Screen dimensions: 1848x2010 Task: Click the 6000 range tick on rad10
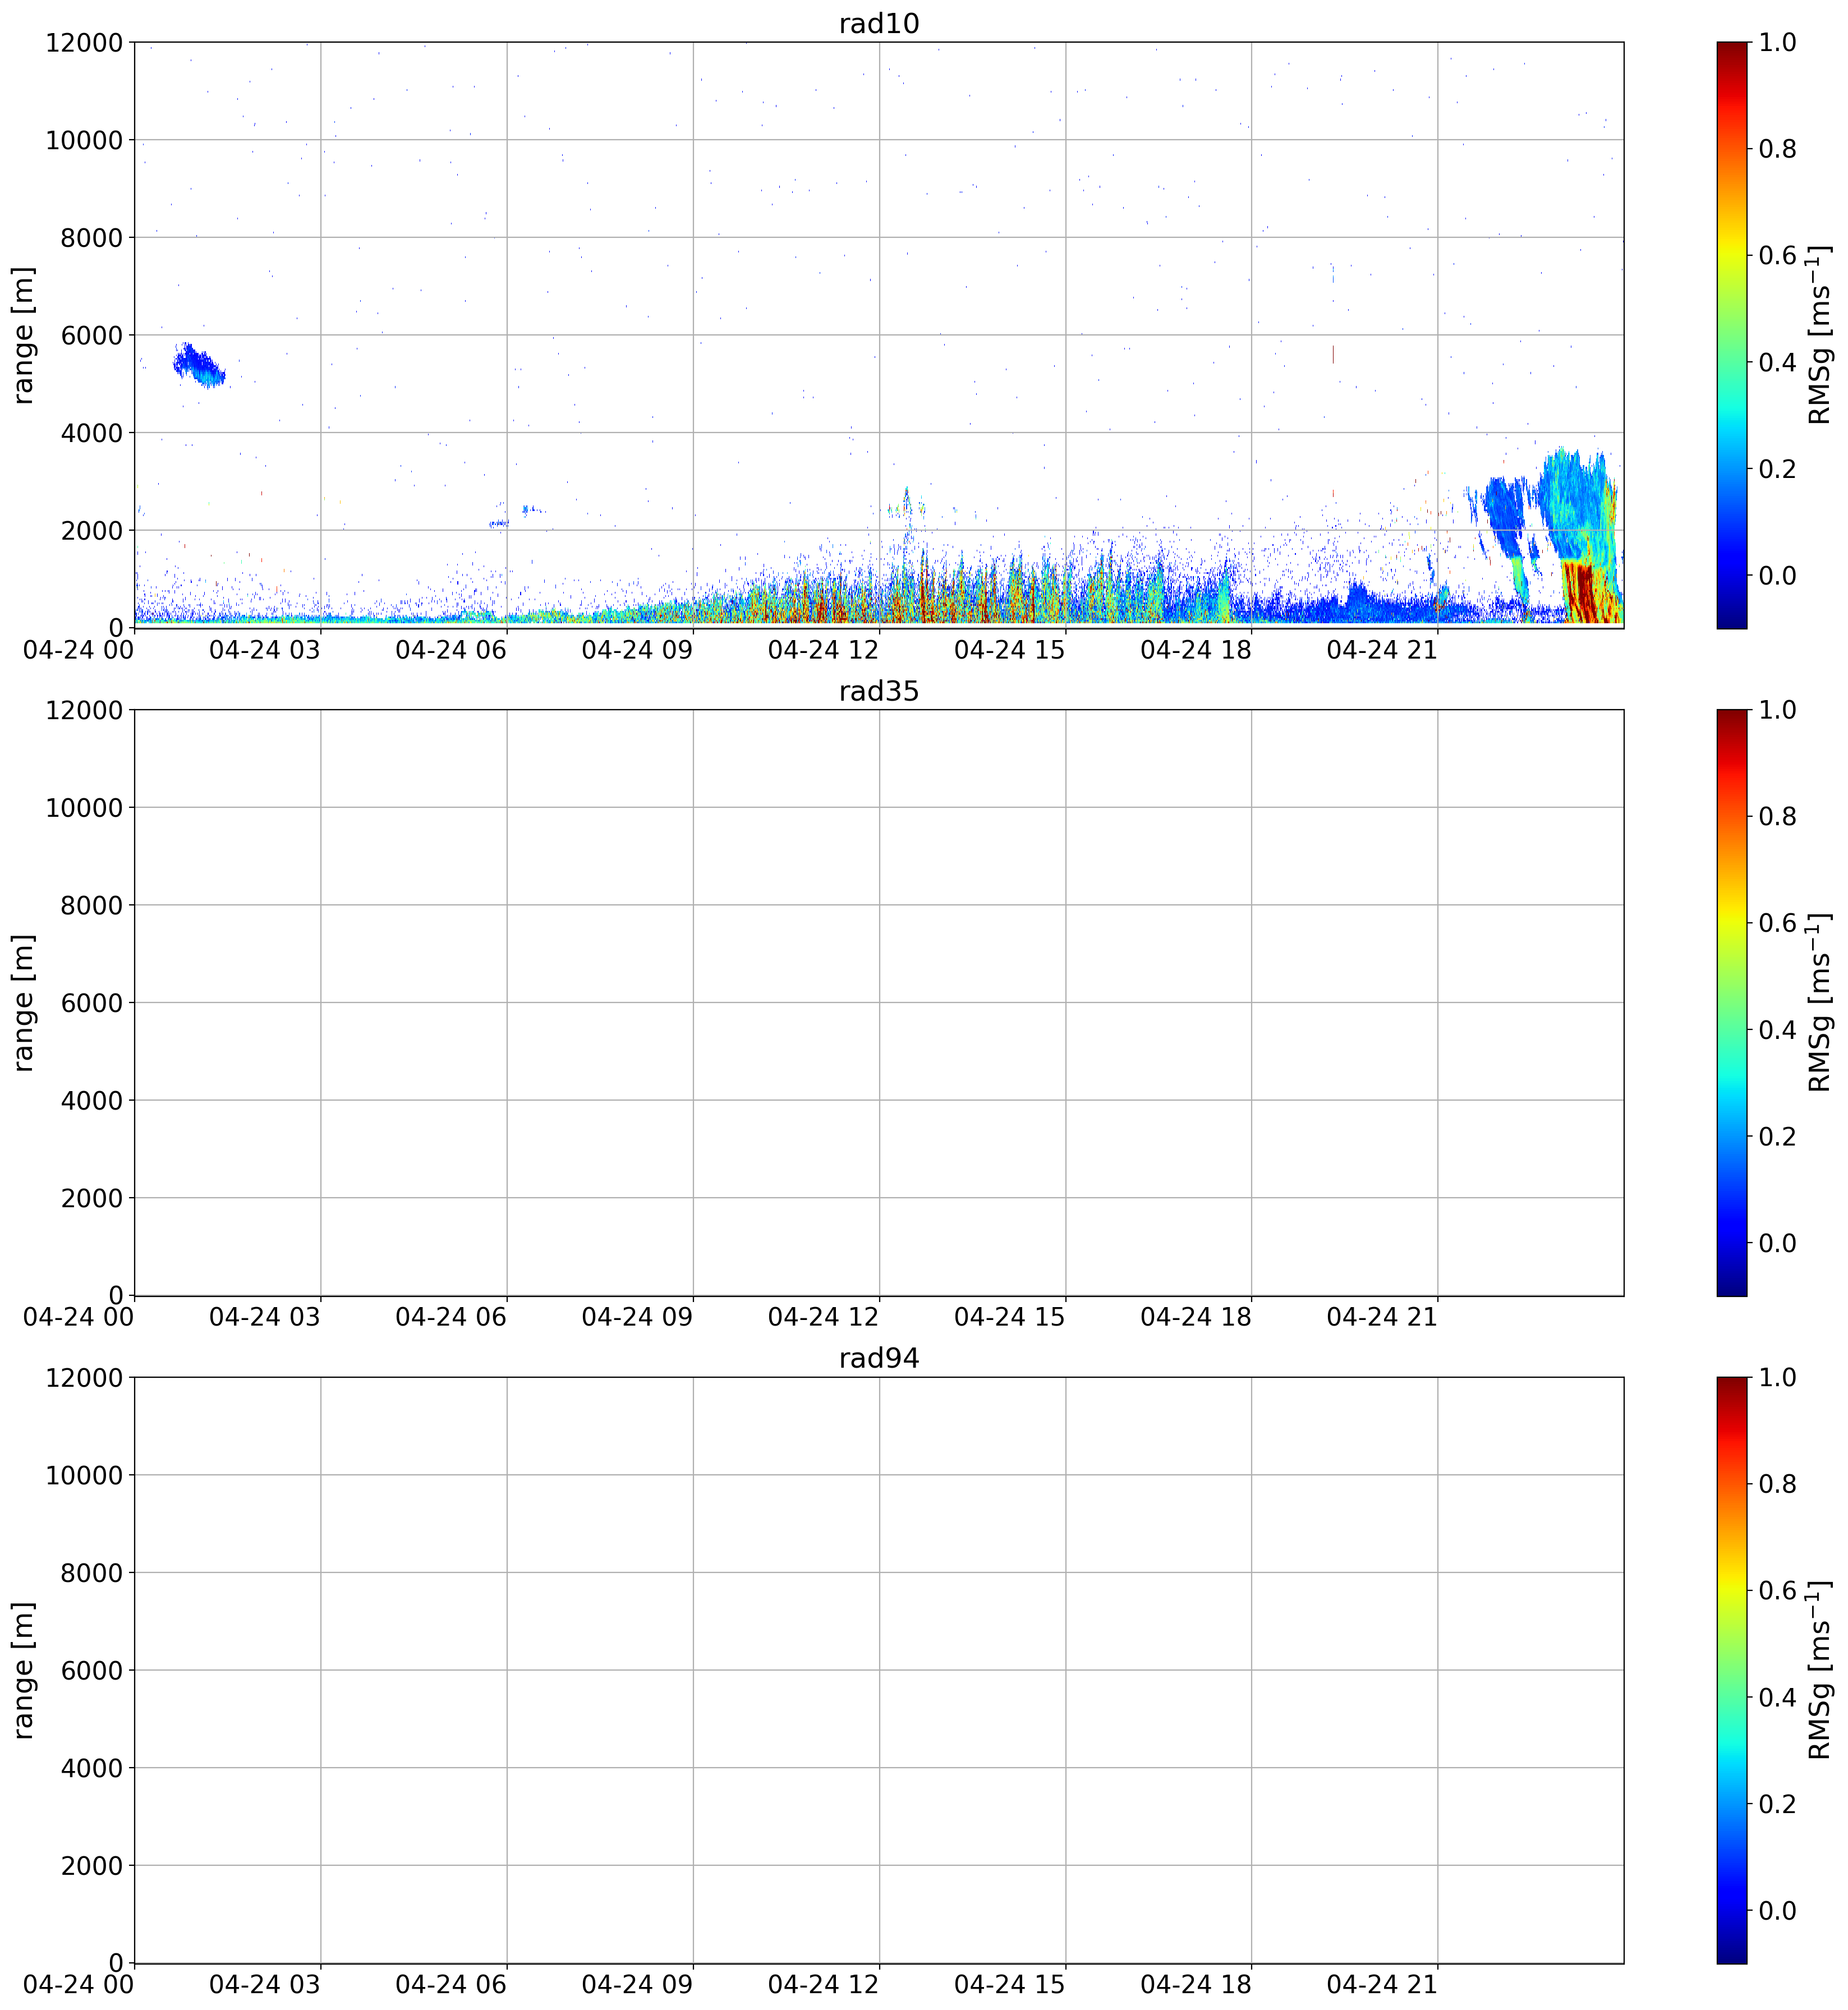click(x=92, y=335)
